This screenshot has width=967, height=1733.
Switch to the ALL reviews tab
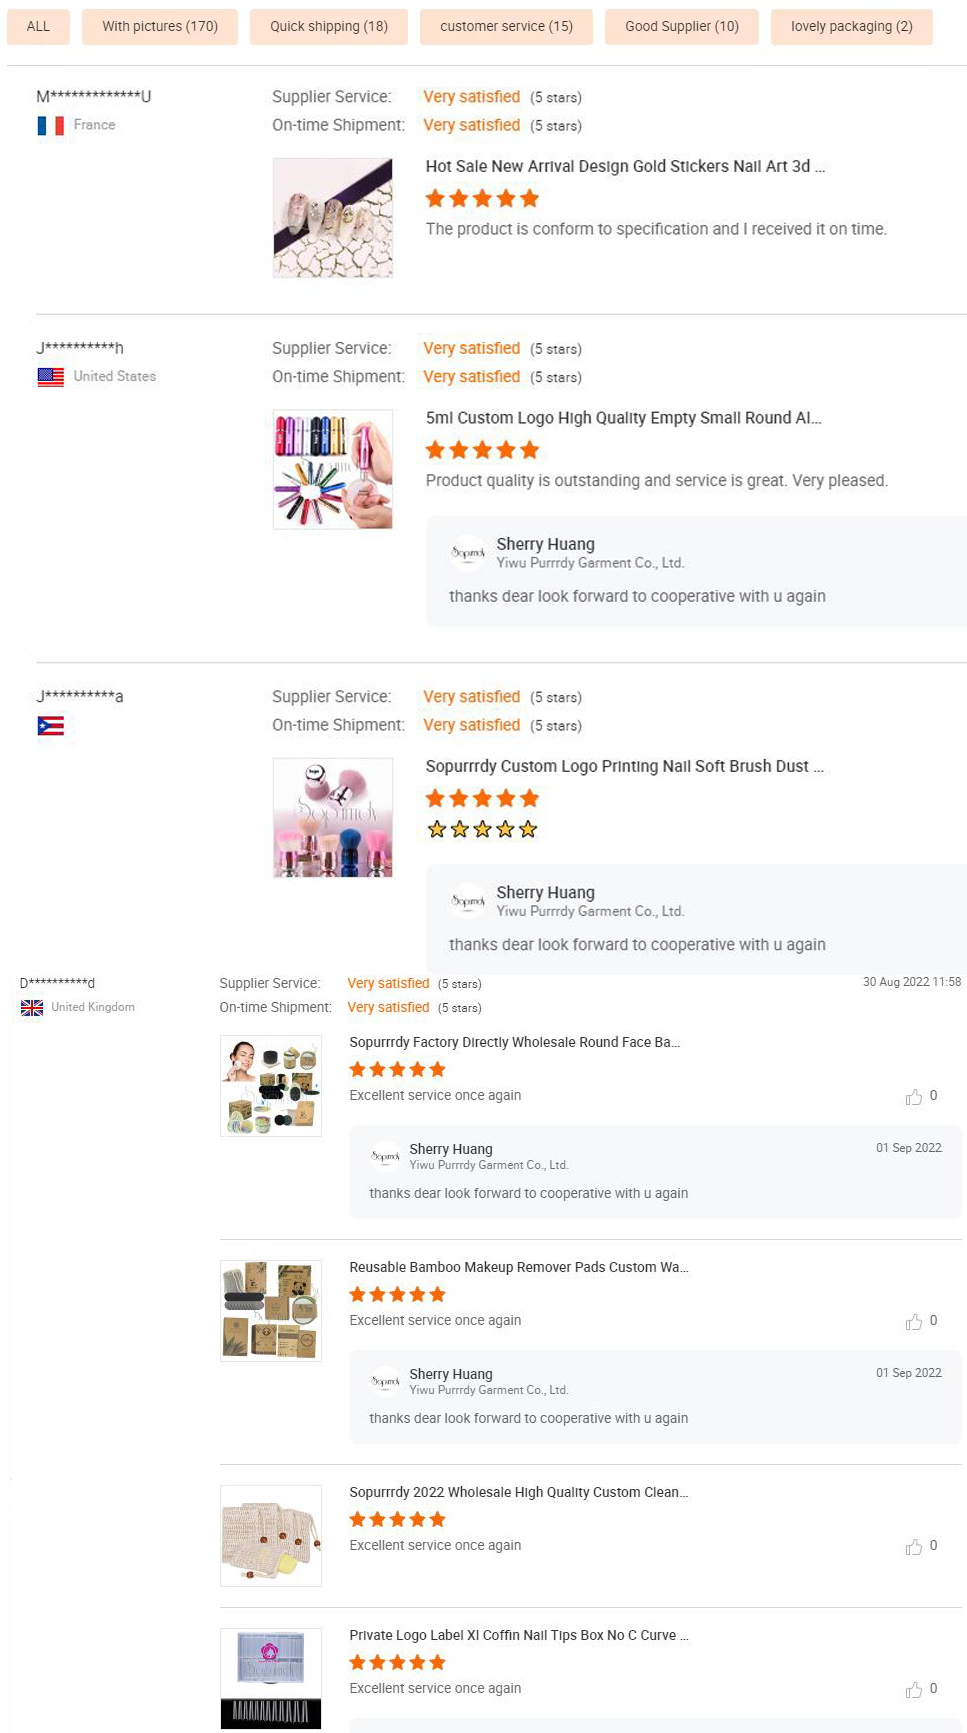click(38, 26)
